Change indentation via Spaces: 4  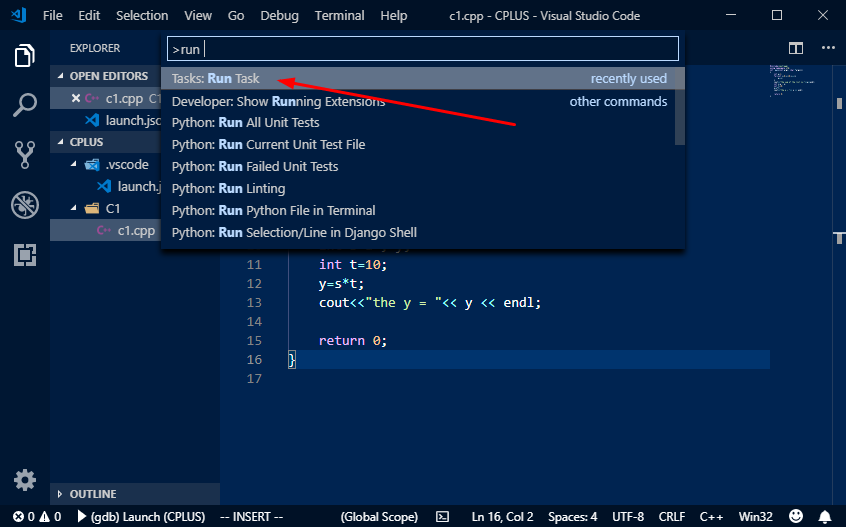pos(572,517)
